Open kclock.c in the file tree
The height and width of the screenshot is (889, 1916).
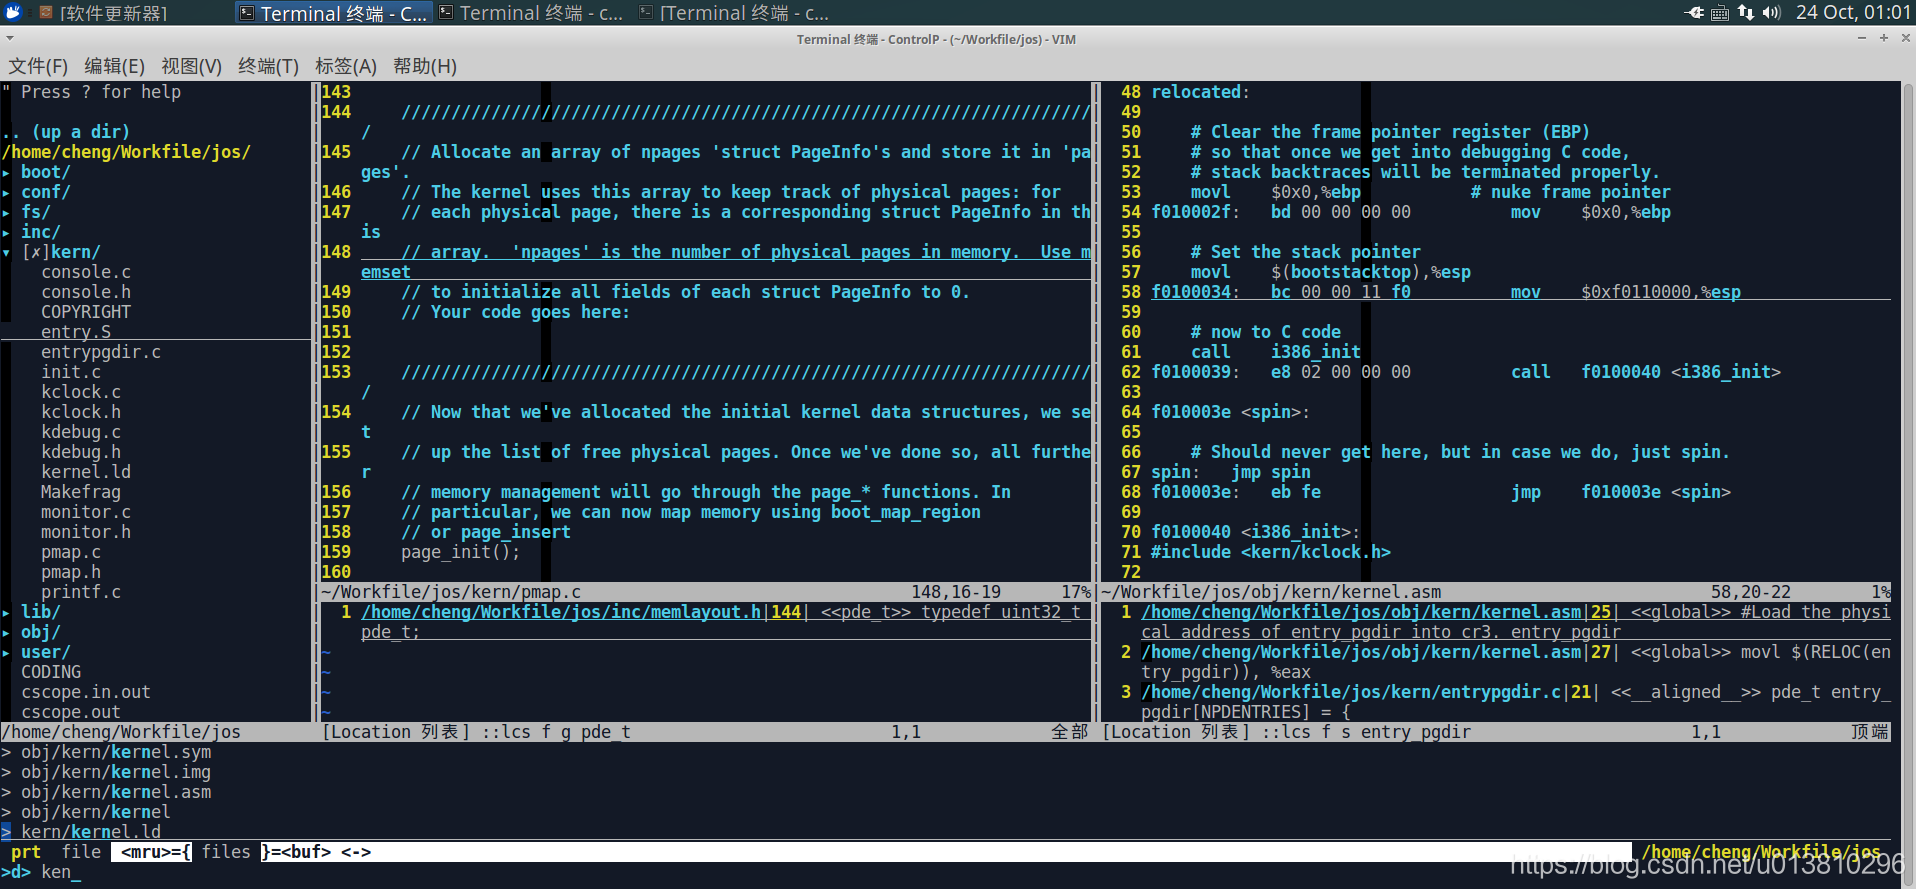point(81,392)
